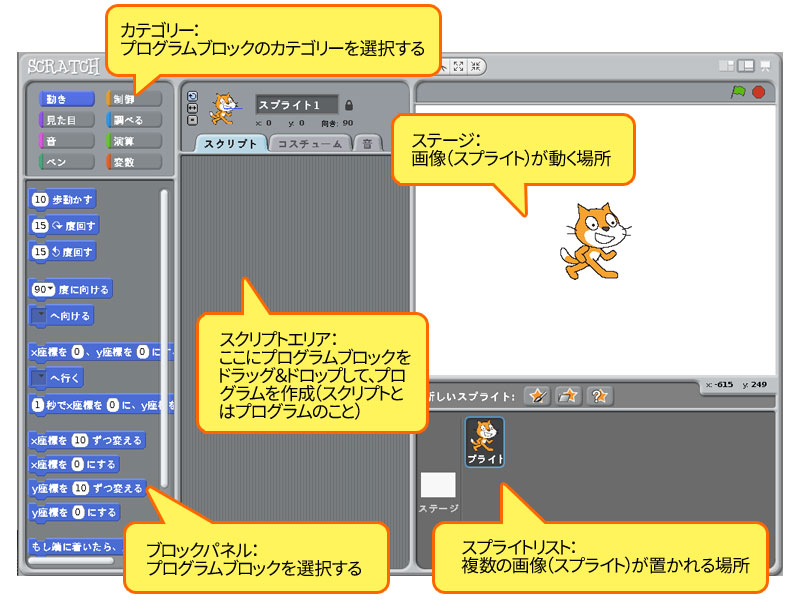Select the 変数 category button
The height and width of the screenshot is (600, 800).
(x=136, y=163)
